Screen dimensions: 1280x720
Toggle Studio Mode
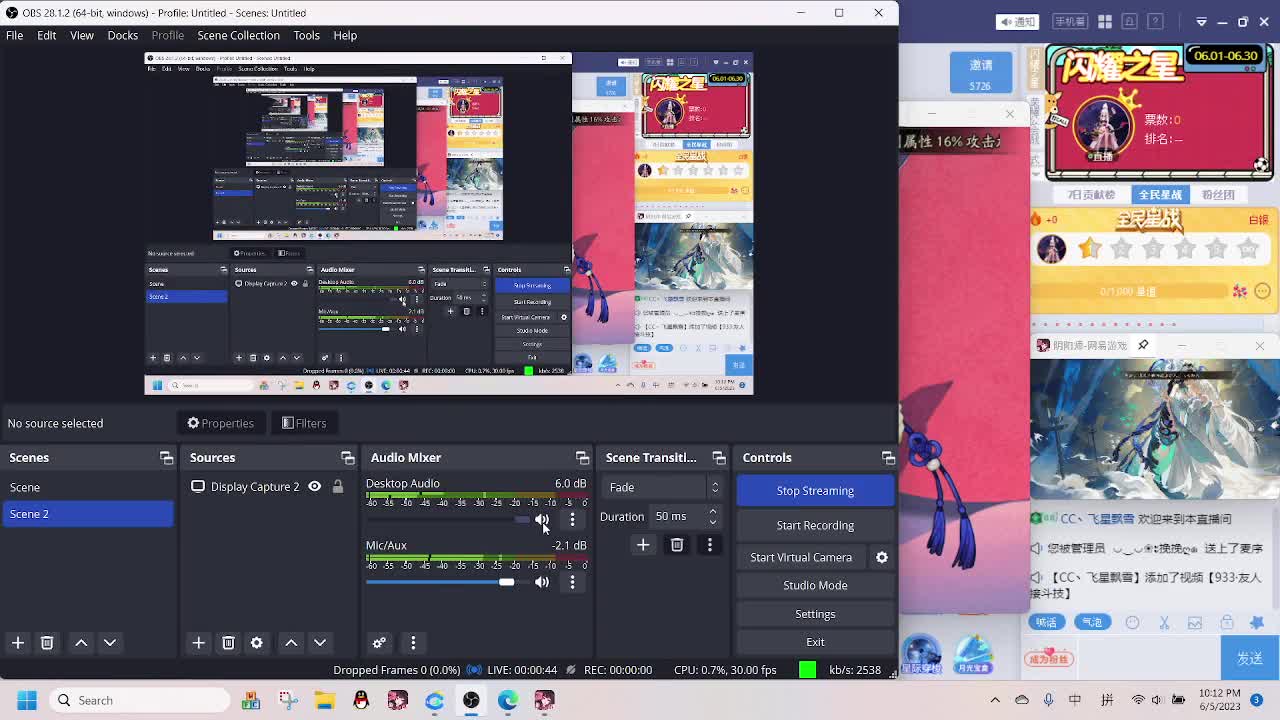coord(815,585)
